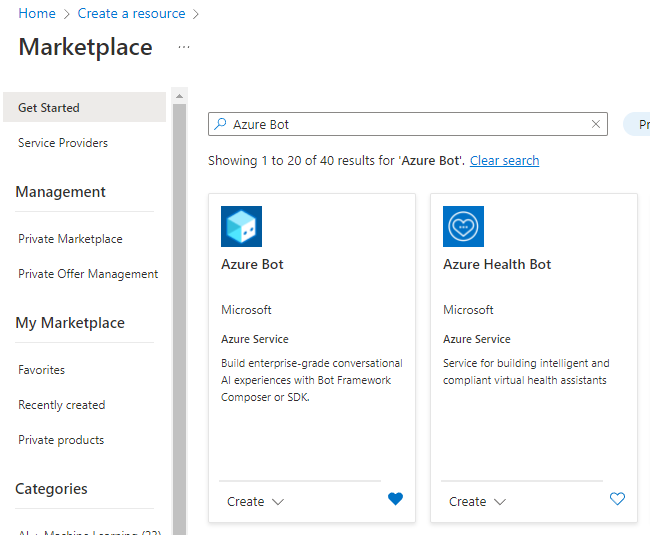Viewport: 650px width, 535px height.
Task: Open Private products in the sidebar
Action: 61,440
